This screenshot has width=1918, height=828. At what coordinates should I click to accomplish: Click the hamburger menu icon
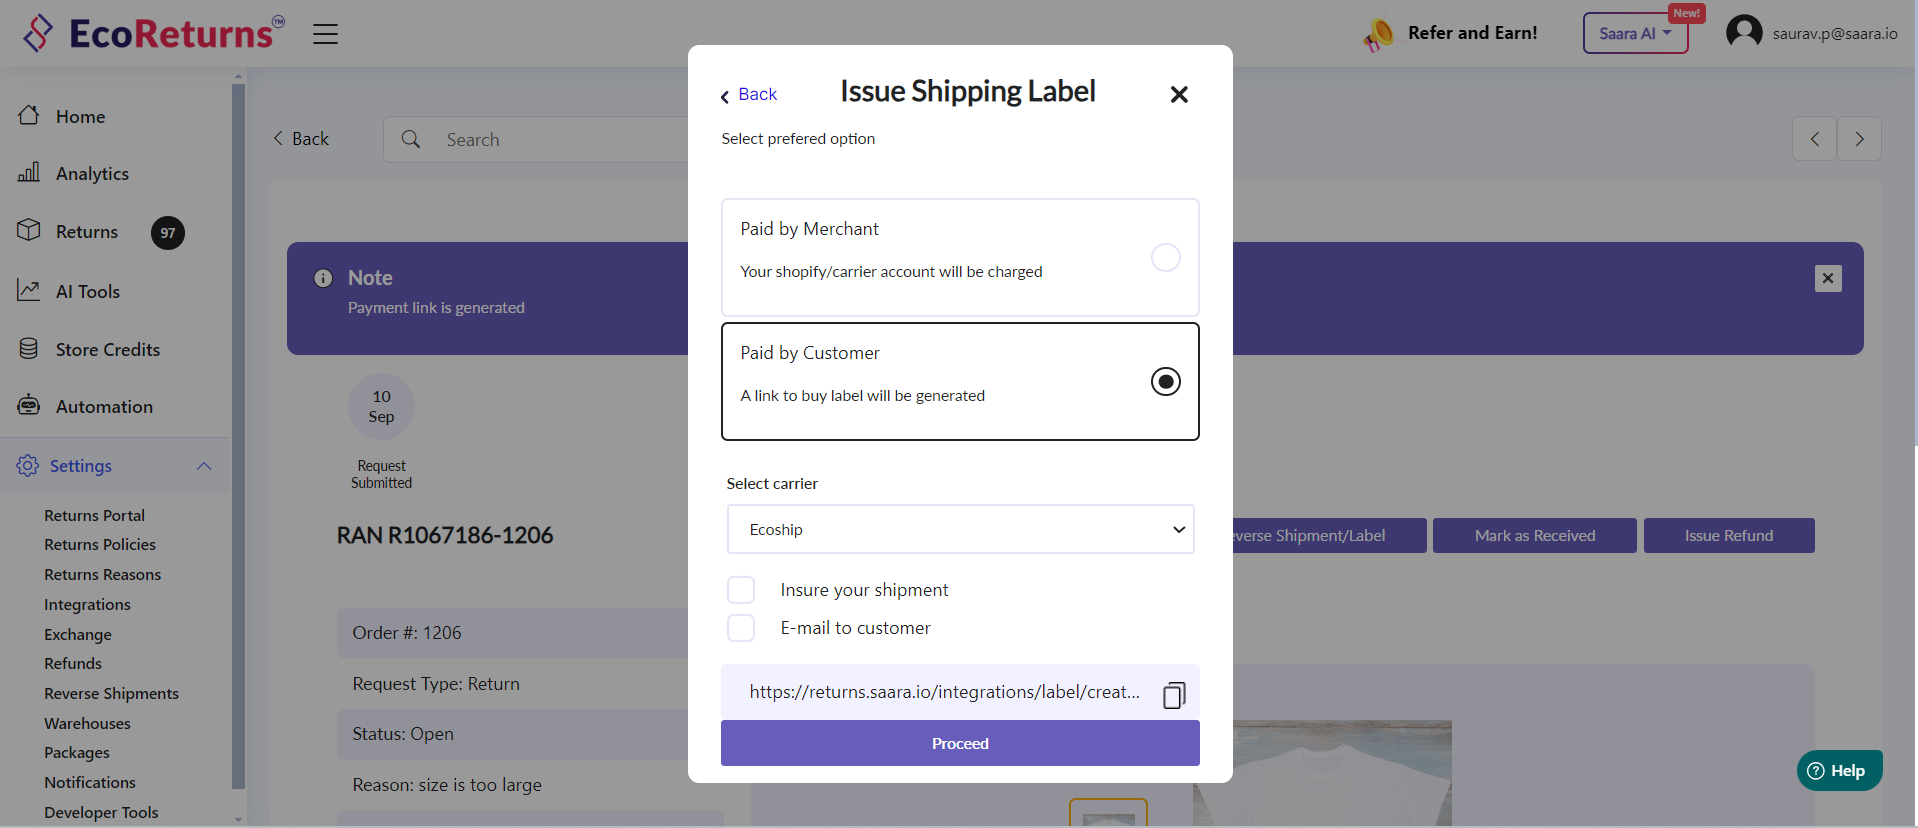coord(325,34)
